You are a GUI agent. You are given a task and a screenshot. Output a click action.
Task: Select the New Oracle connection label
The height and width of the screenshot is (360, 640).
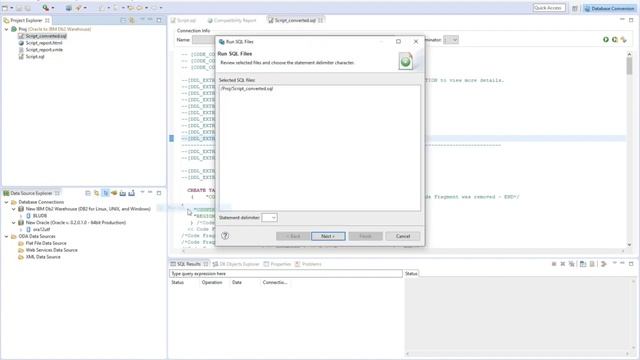(76, 223)
